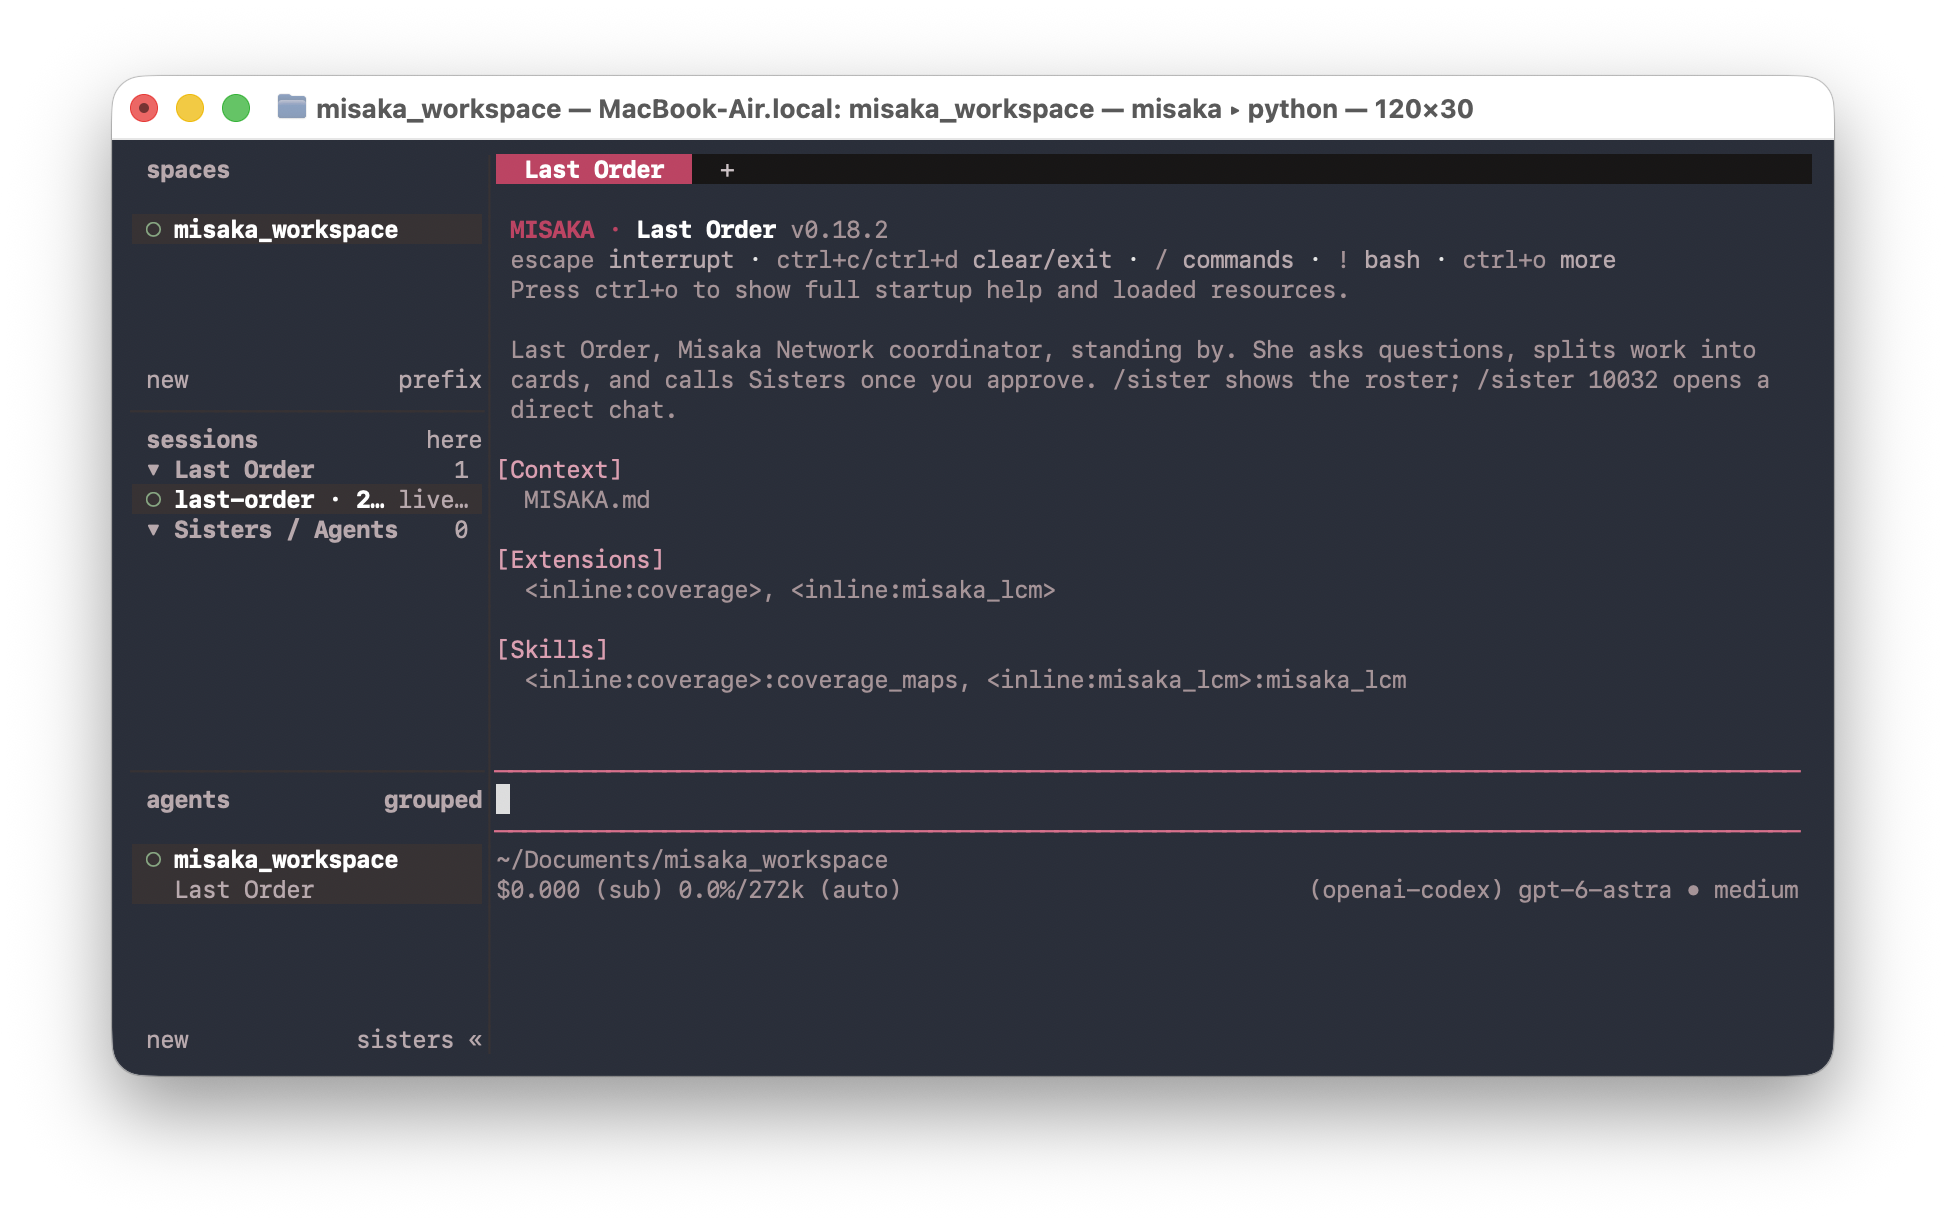1946x1224 pixels.
Task: Click the sessions panel header
Action: pyautogui.click(x=202, y=440)
